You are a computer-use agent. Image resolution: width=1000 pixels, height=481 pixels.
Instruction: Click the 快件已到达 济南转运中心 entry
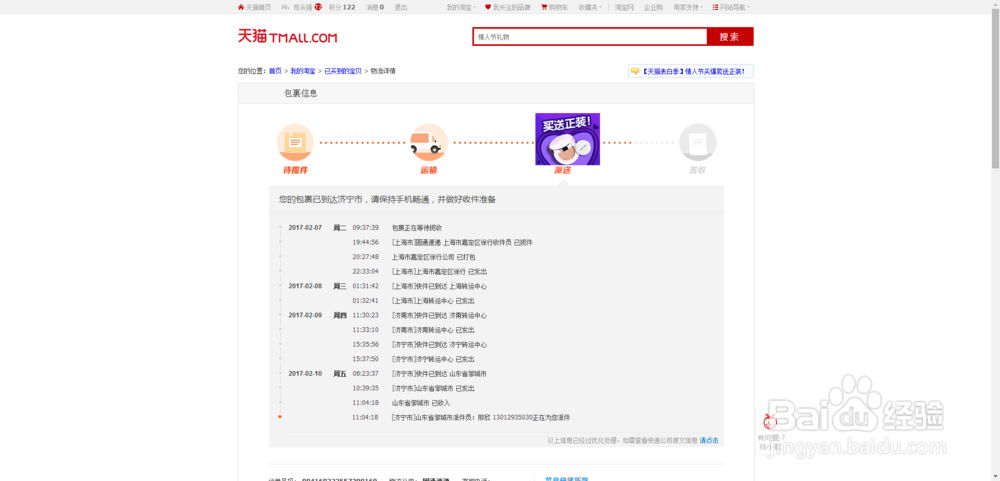pyautogui.click(x=439, y=315)
